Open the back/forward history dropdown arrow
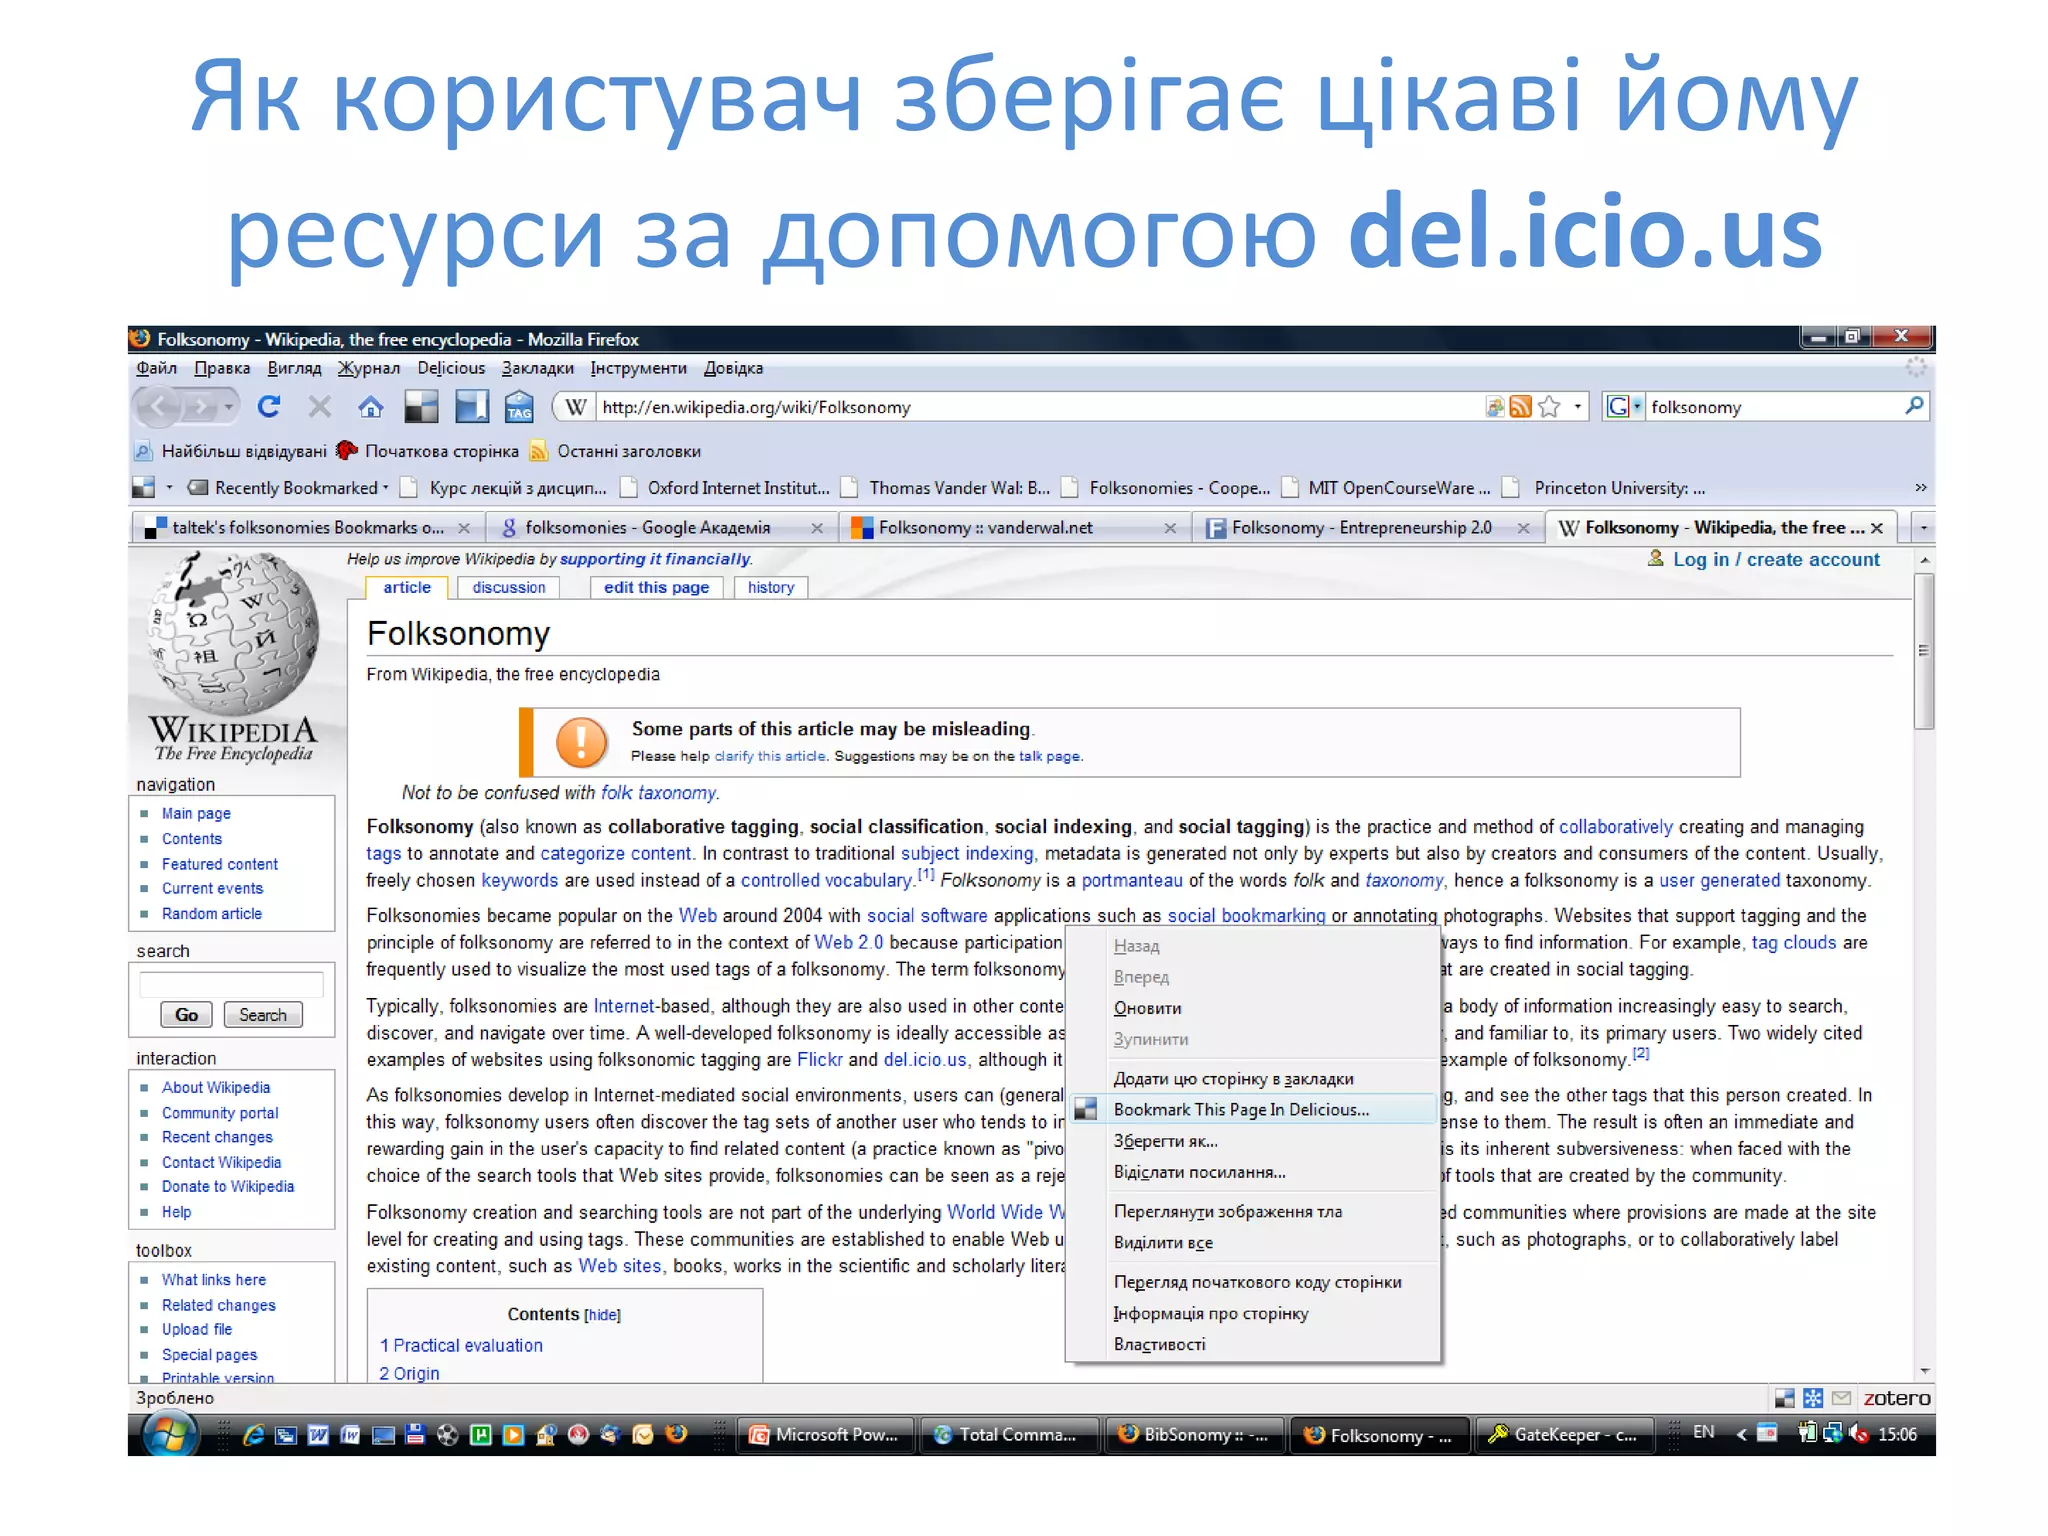Screen dimensions: 2048x1536 click(x=229, y=406)
